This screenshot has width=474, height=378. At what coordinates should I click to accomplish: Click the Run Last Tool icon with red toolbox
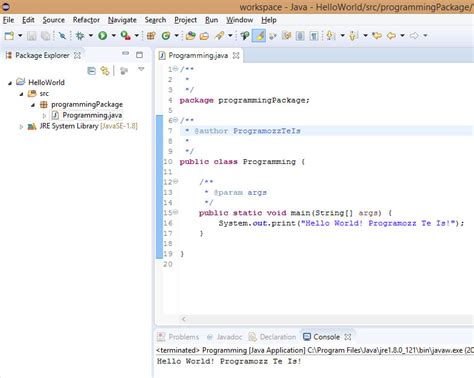[x=126, y=36]
